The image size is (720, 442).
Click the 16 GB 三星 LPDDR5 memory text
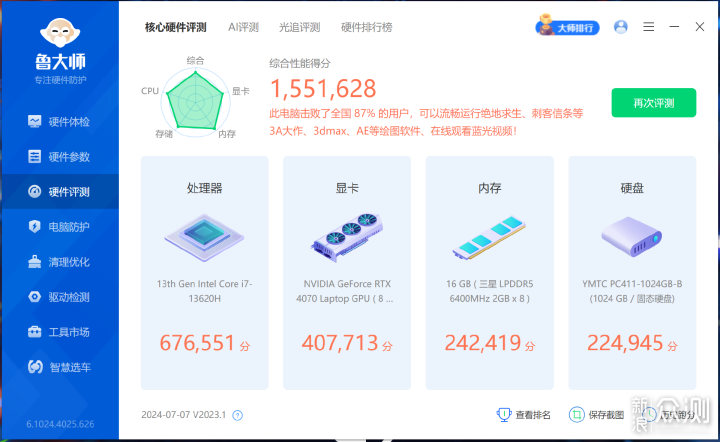pos(489,291)
